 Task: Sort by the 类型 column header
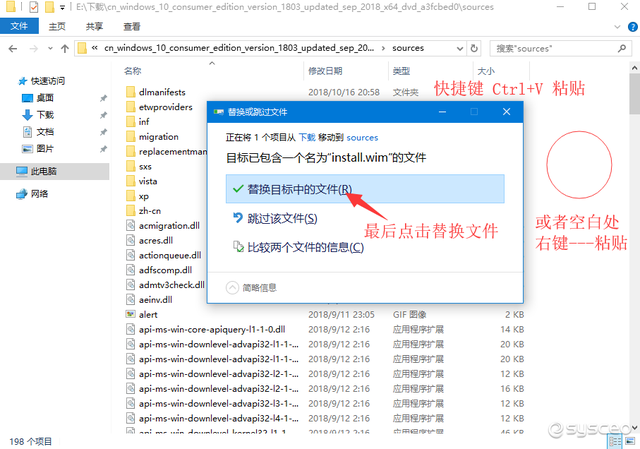click(x=401, y=71)
